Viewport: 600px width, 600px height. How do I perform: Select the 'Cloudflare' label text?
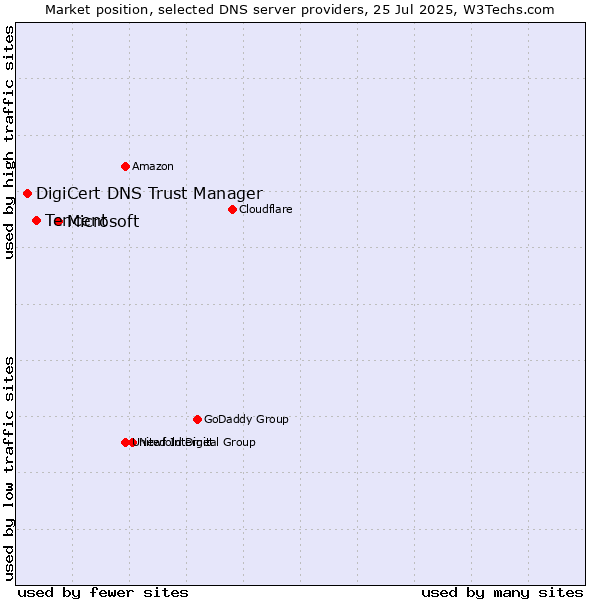click(x=266, y=209)
